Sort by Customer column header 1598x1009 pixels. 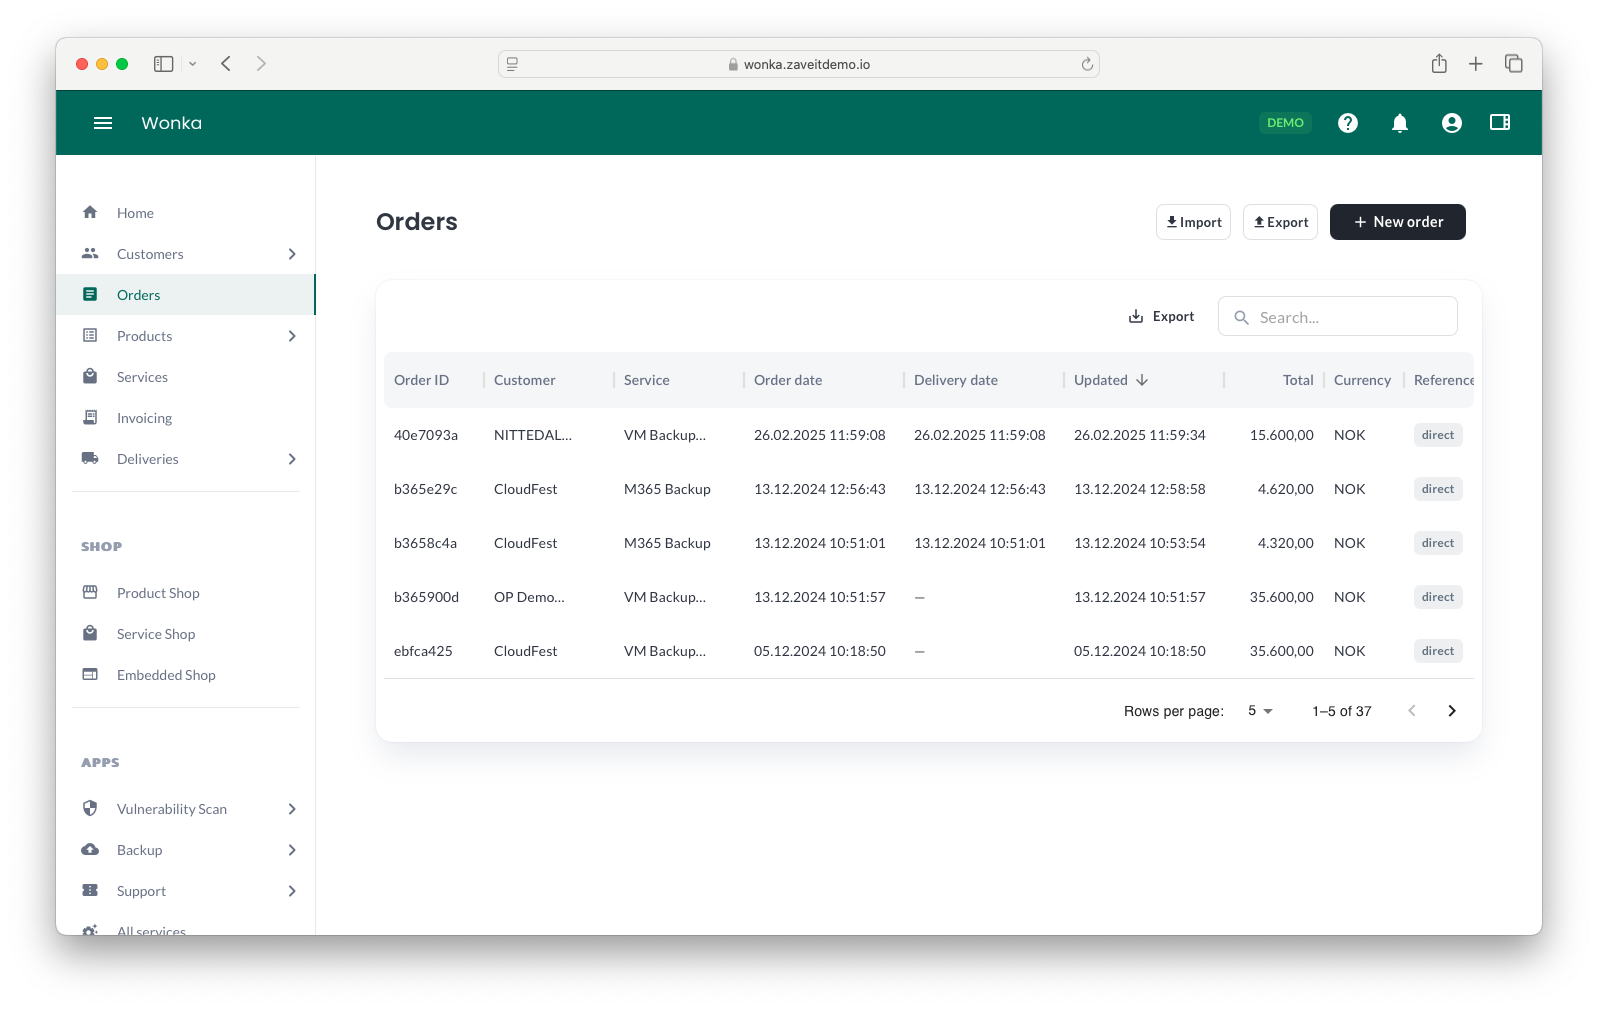click(x=524, y=380)
